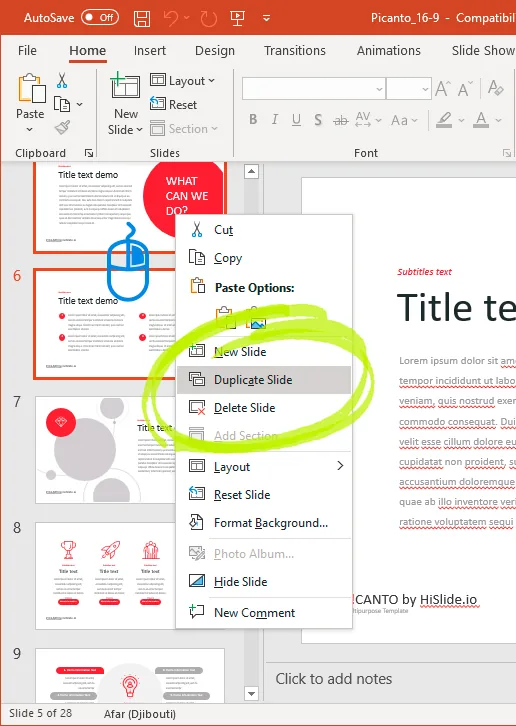Expand the Layout submenu in context menu

coord(264,466)
